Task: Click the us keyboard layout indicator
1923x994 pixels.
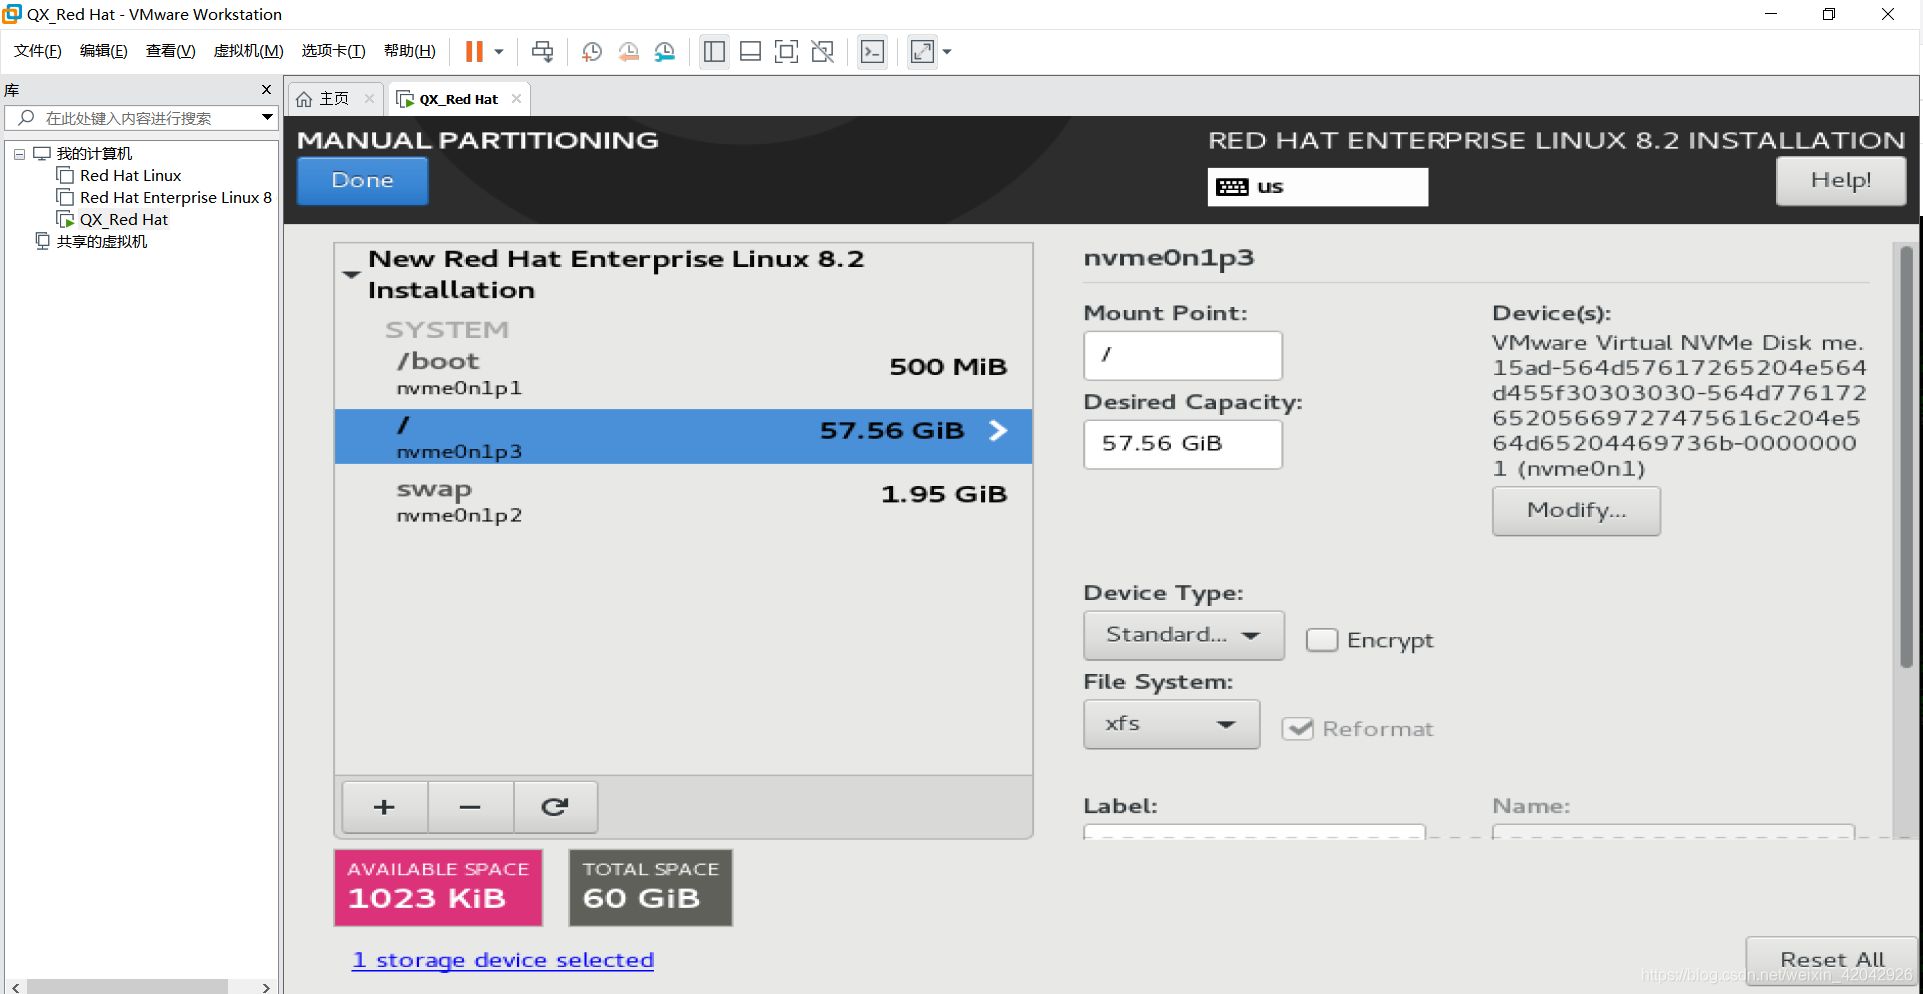Action: click(x=1317, y=187)
